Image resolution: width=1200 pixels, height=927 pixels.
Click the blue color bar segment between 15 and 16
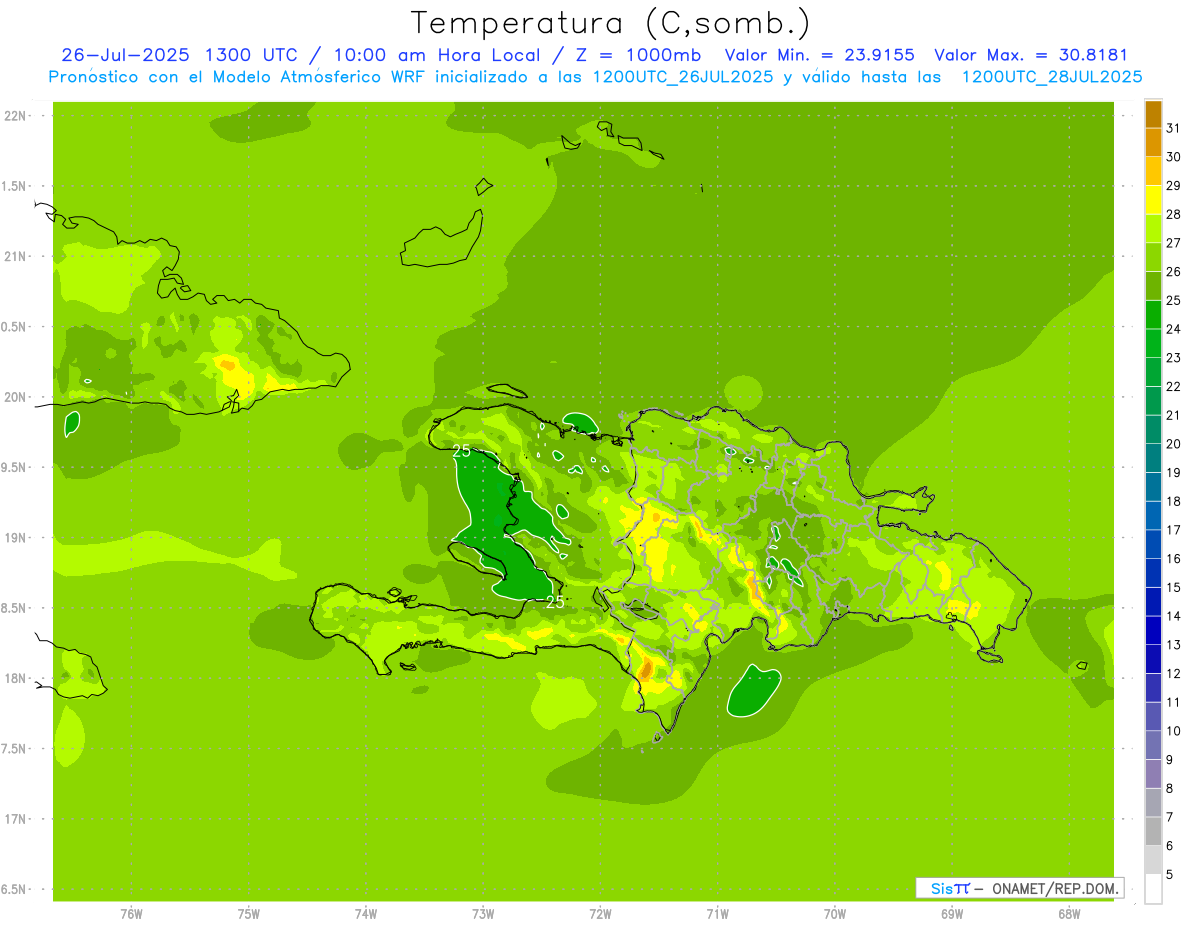(x=1153, y=573)
